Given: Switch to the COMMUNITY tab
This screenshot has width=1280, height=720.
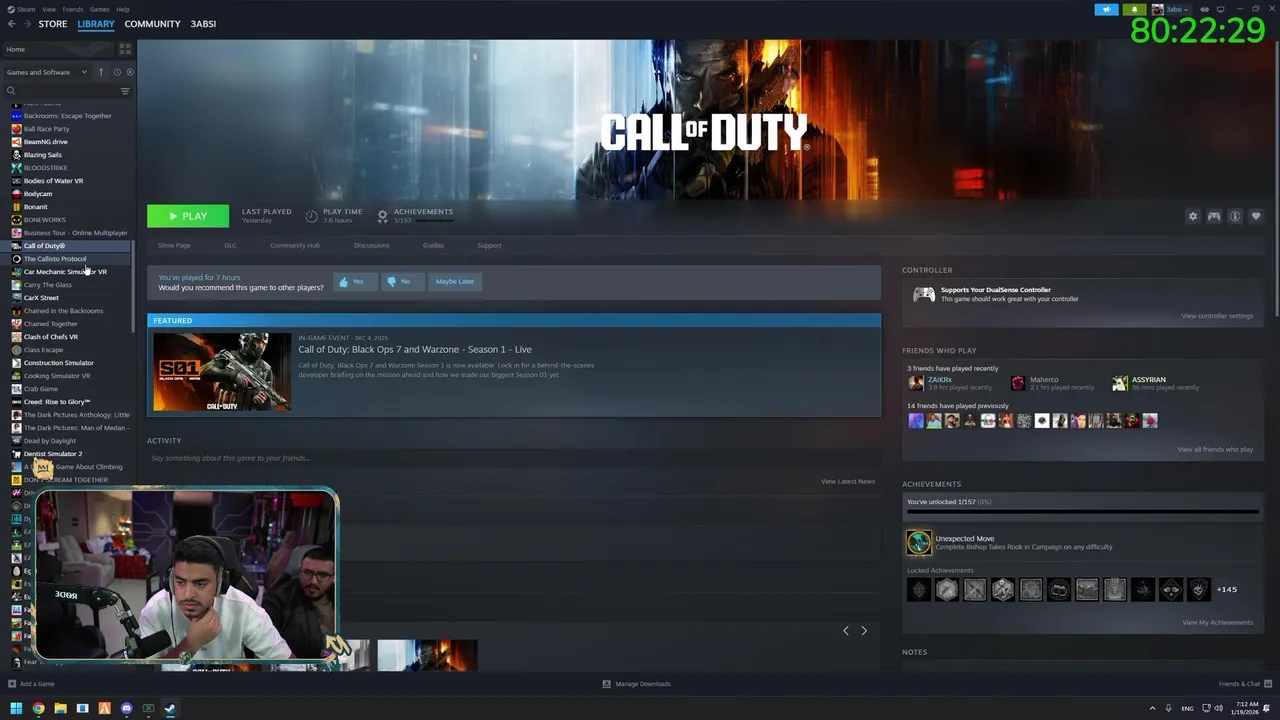Looking at the screenshot, I should (152, 24).
